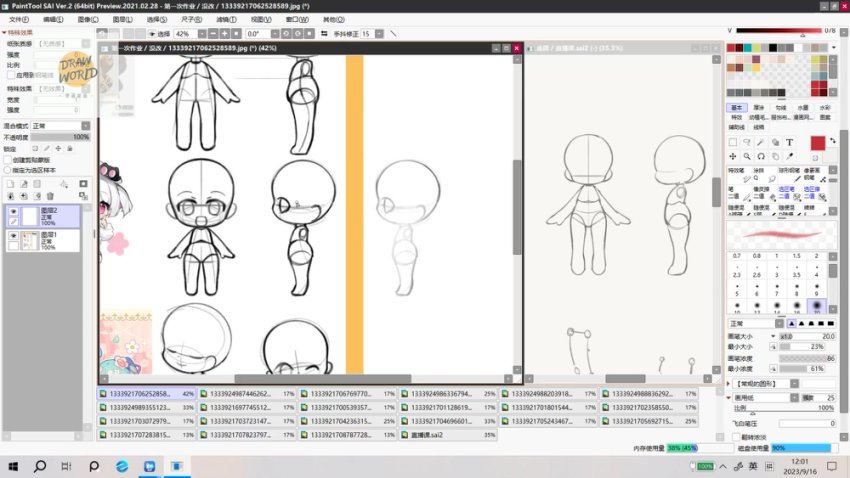
Task: Select the rotate view tool
Action: (761, 157)
